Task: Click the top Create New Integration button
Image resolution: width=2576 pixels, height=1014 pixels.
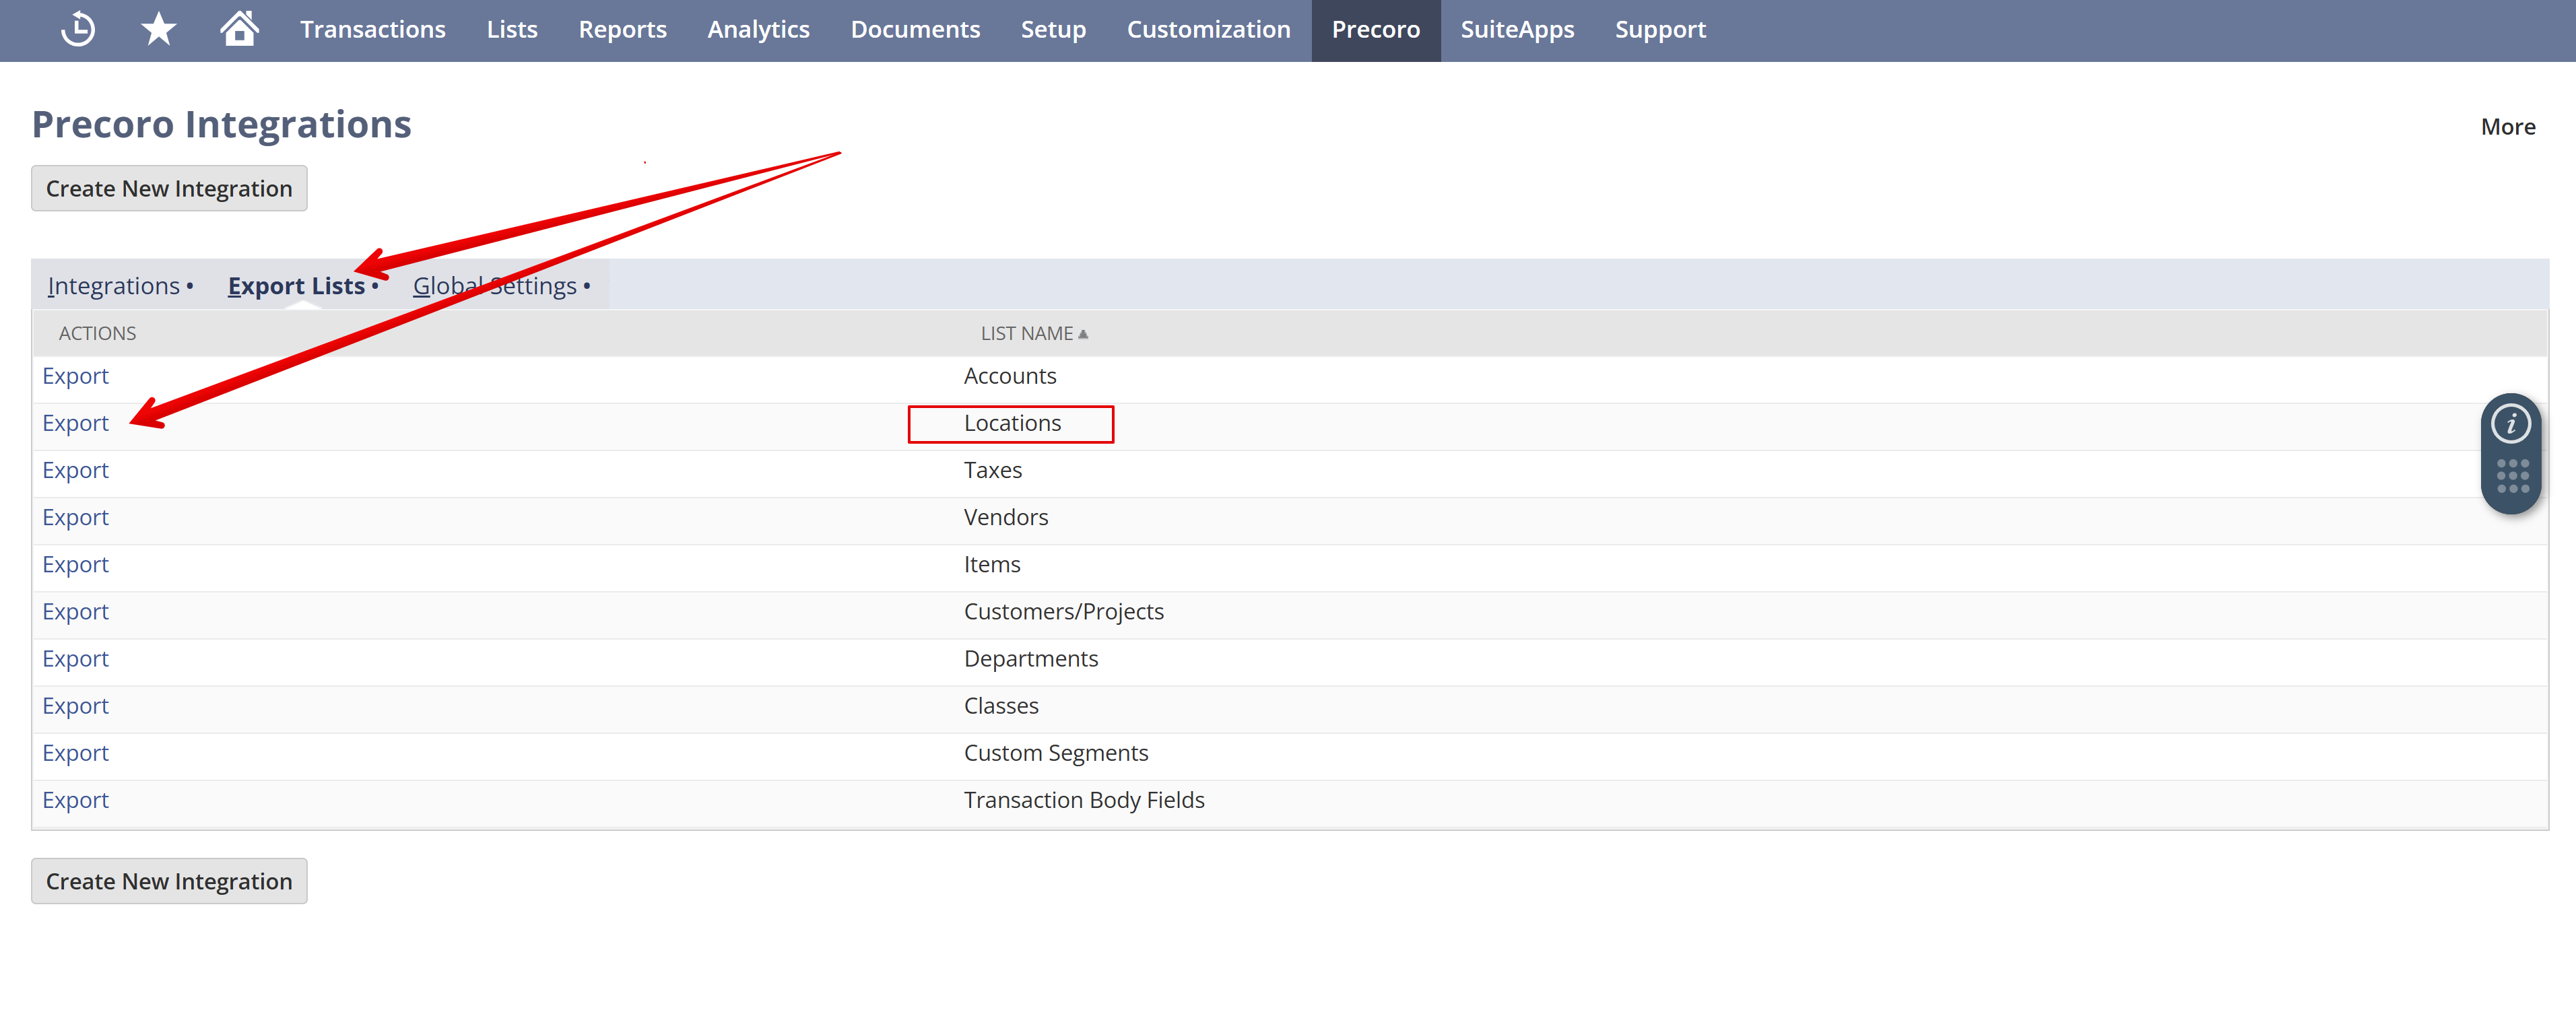Action: pos(169,188)
